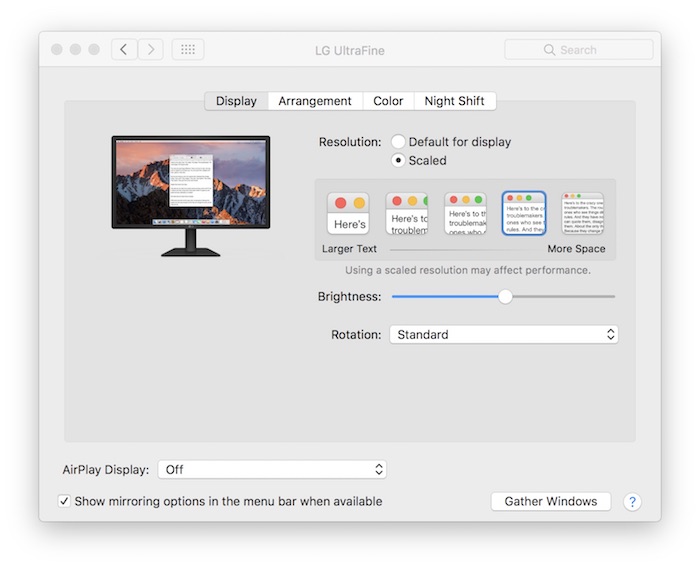Click the Search field
The height and width of the screenshot is (568, 700).
[579, 50]
